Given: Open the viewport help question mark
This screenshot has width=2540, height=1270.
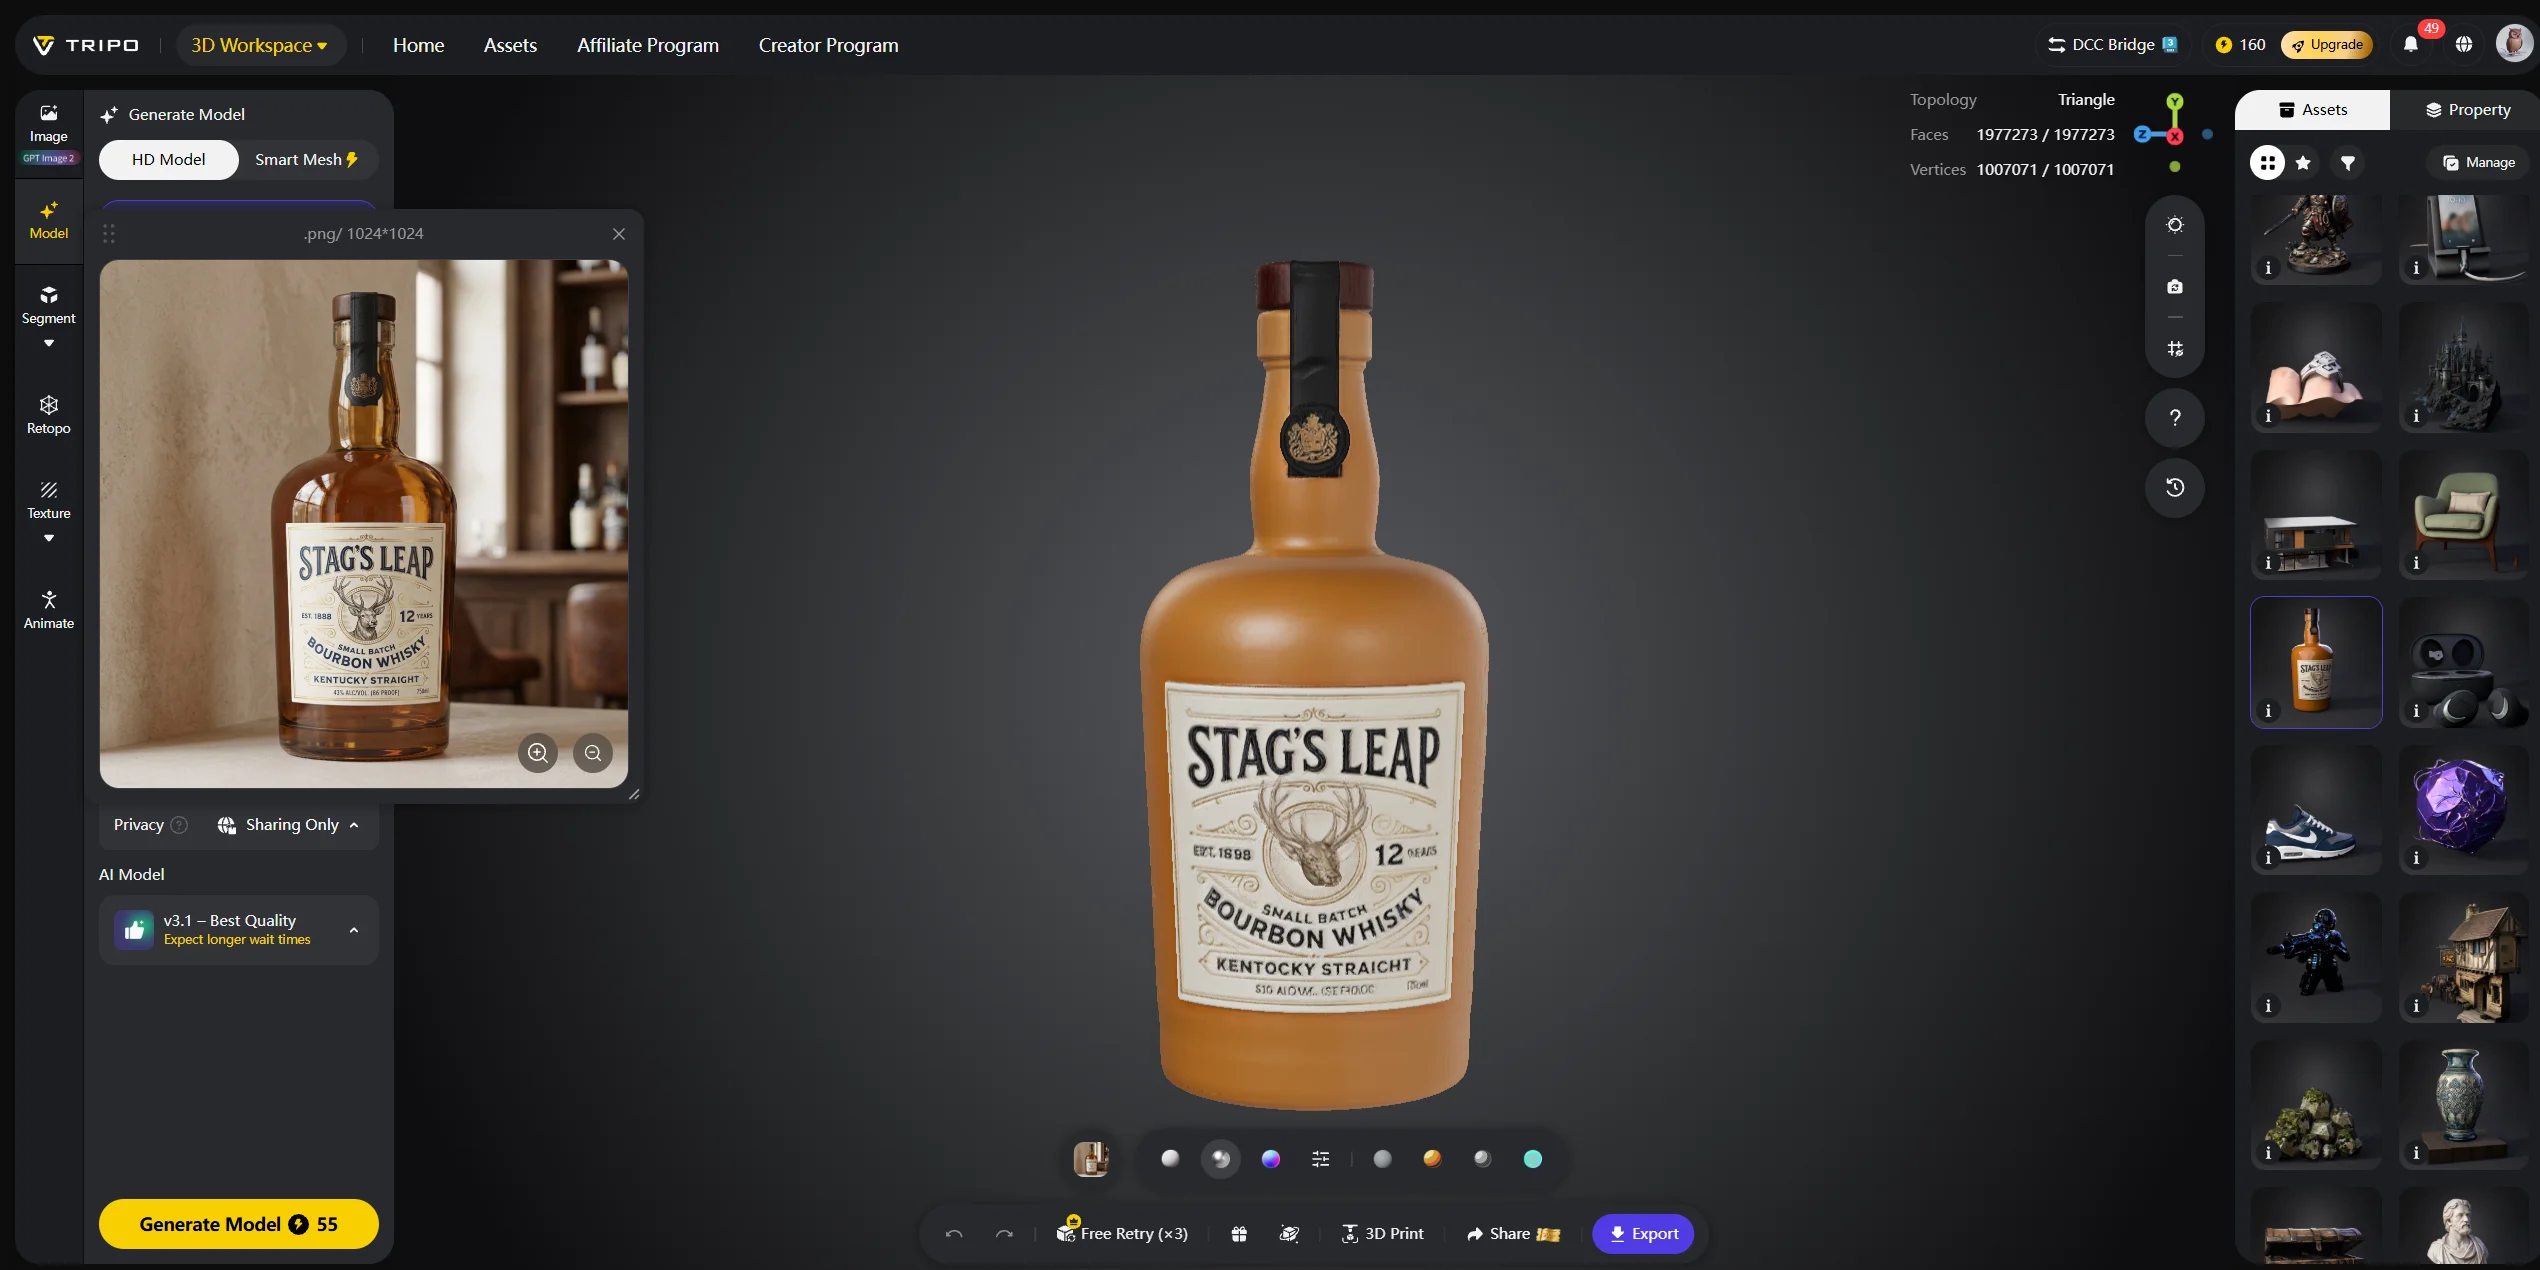Looking at the screenshot, I should (2175, 418).
